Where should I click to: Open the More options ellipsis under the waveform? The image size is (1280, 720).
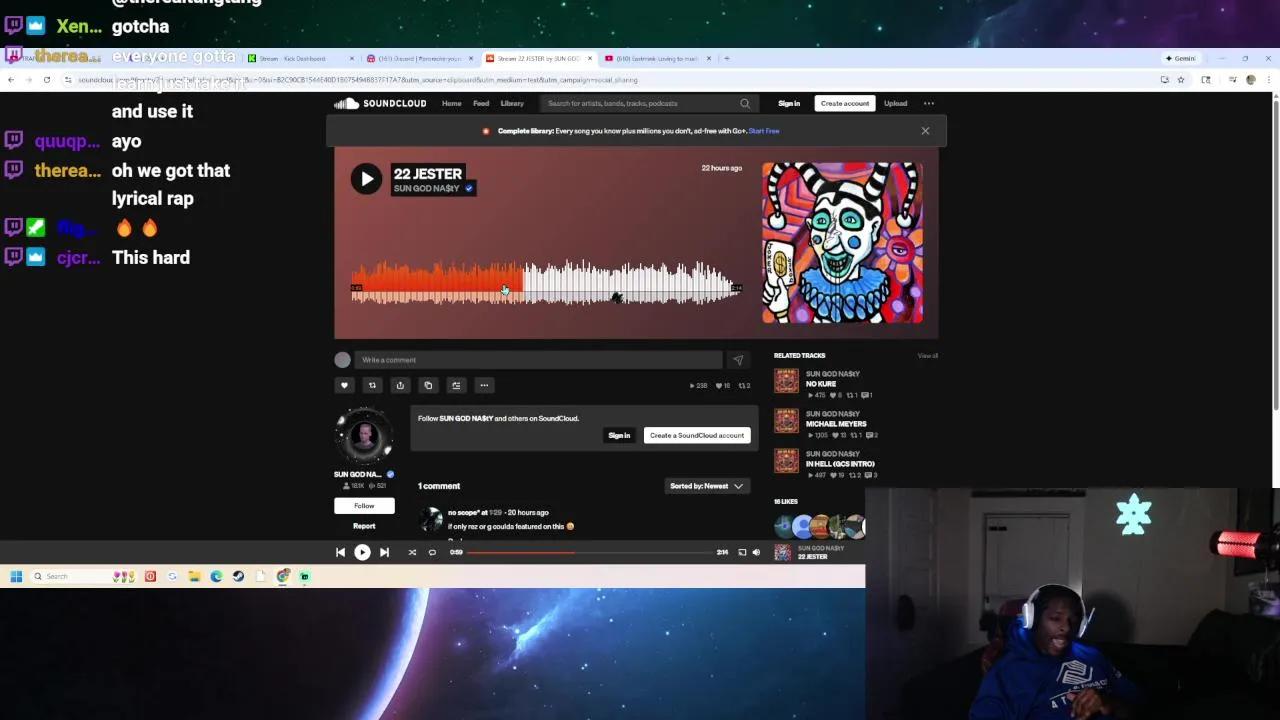coord(484,385)
